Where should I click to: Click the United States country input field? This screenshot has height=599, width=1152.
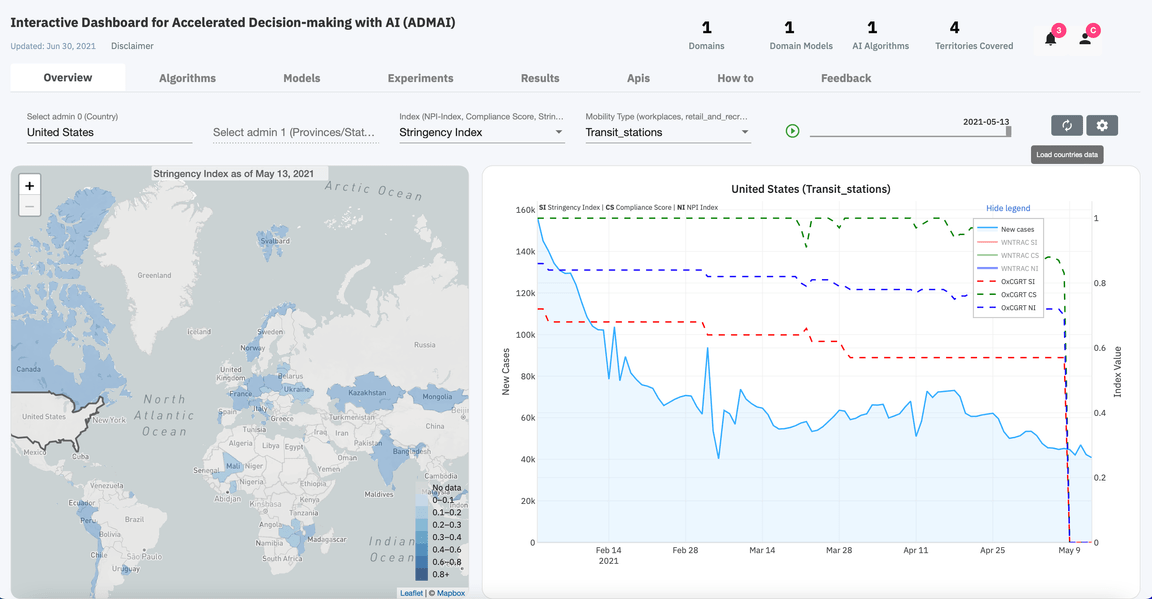tap(109, 132)
